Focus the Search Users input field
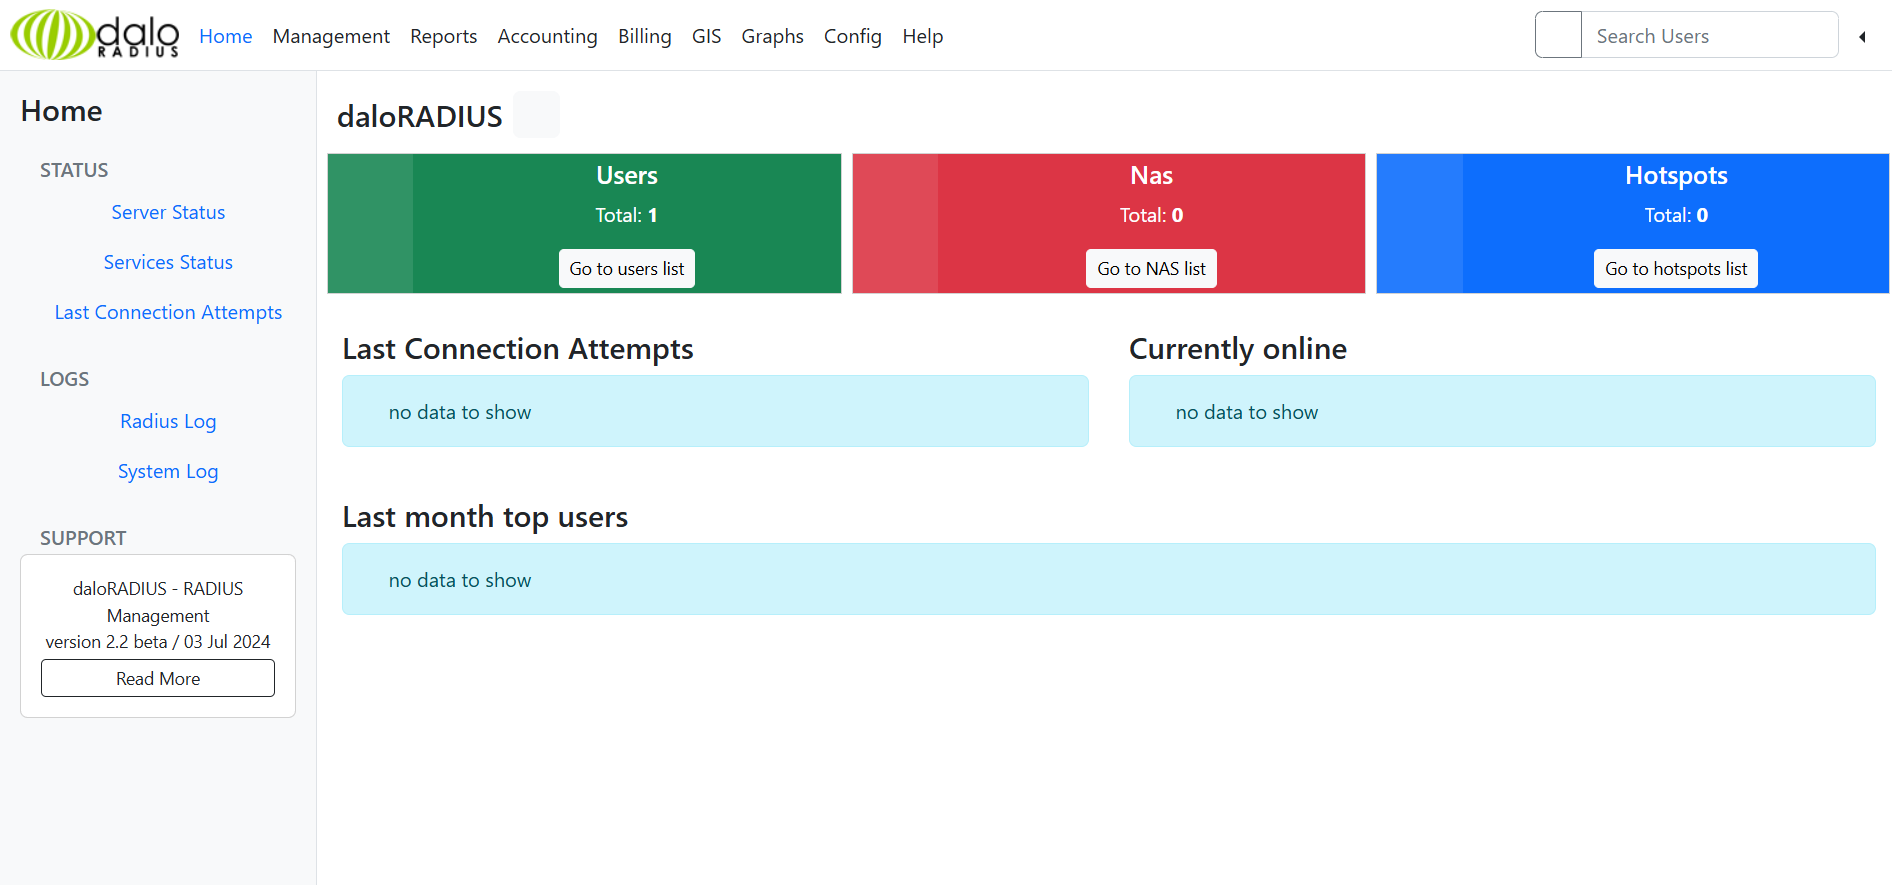1892x885 pixels. 1709,35
